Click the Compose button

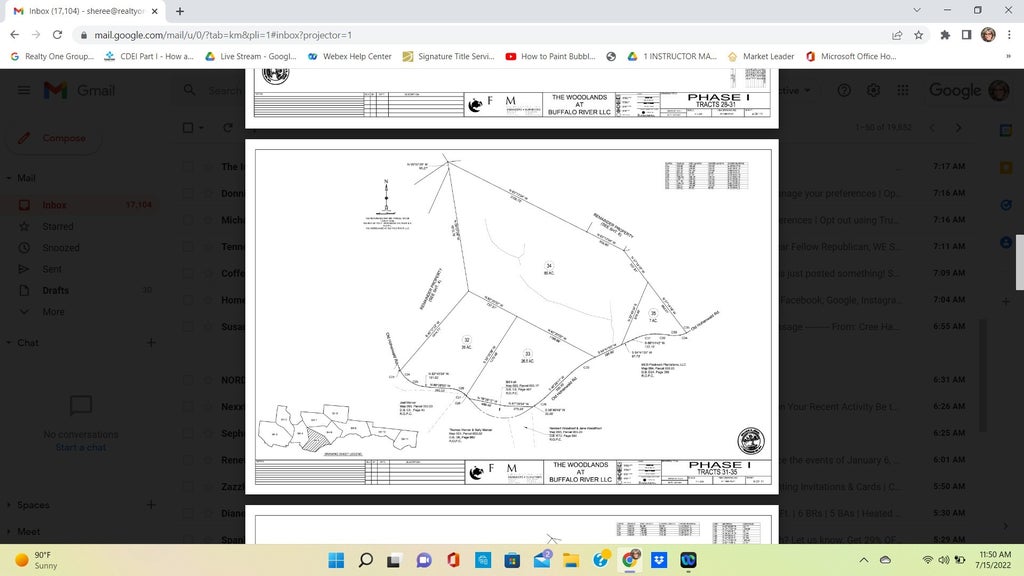tap(54, 138)
